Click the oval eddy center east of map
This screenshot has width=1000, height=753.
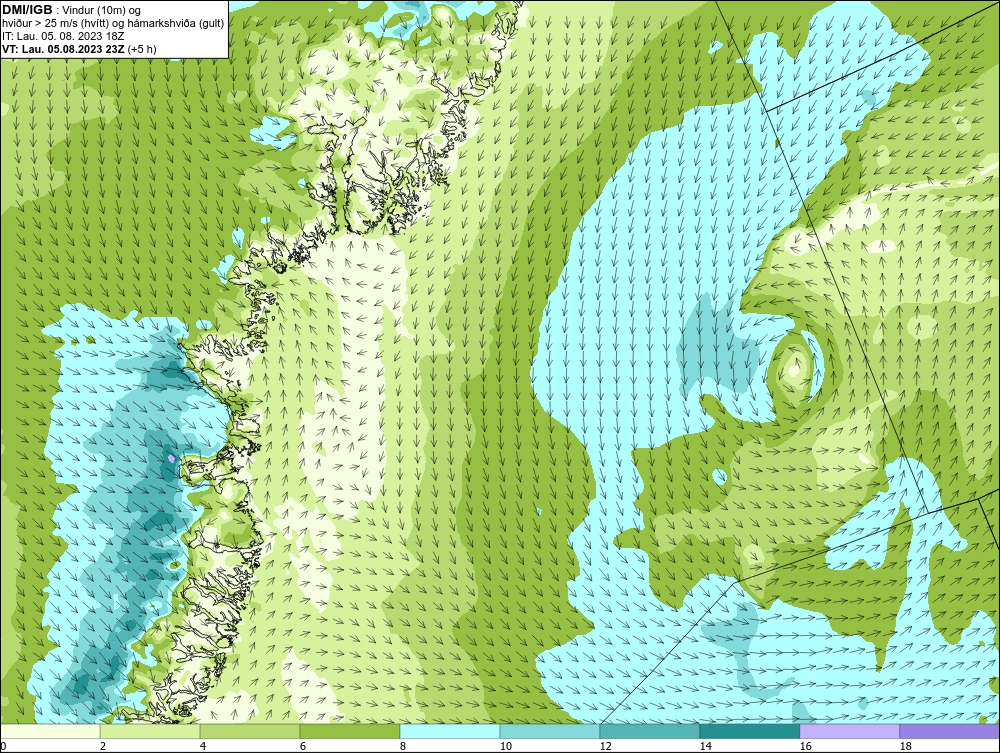pyautogui.click(x=793, y=369)
